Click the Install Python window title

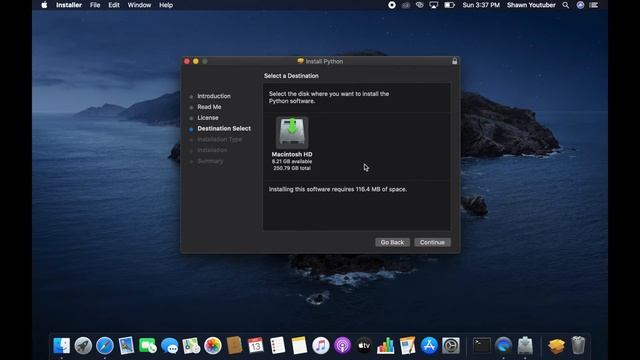pos(324,61)
